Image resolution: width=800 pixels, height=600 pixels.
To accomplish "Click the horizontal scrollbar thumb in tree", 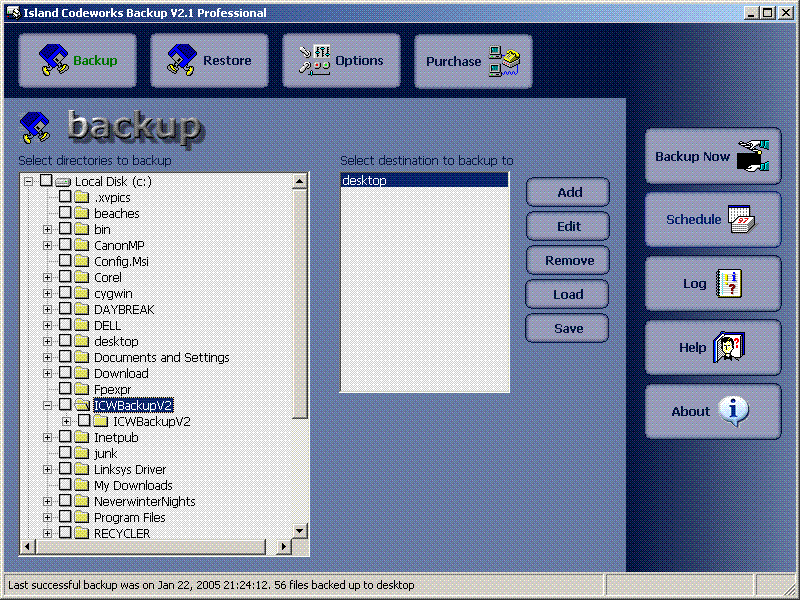I will click(150, 546).
